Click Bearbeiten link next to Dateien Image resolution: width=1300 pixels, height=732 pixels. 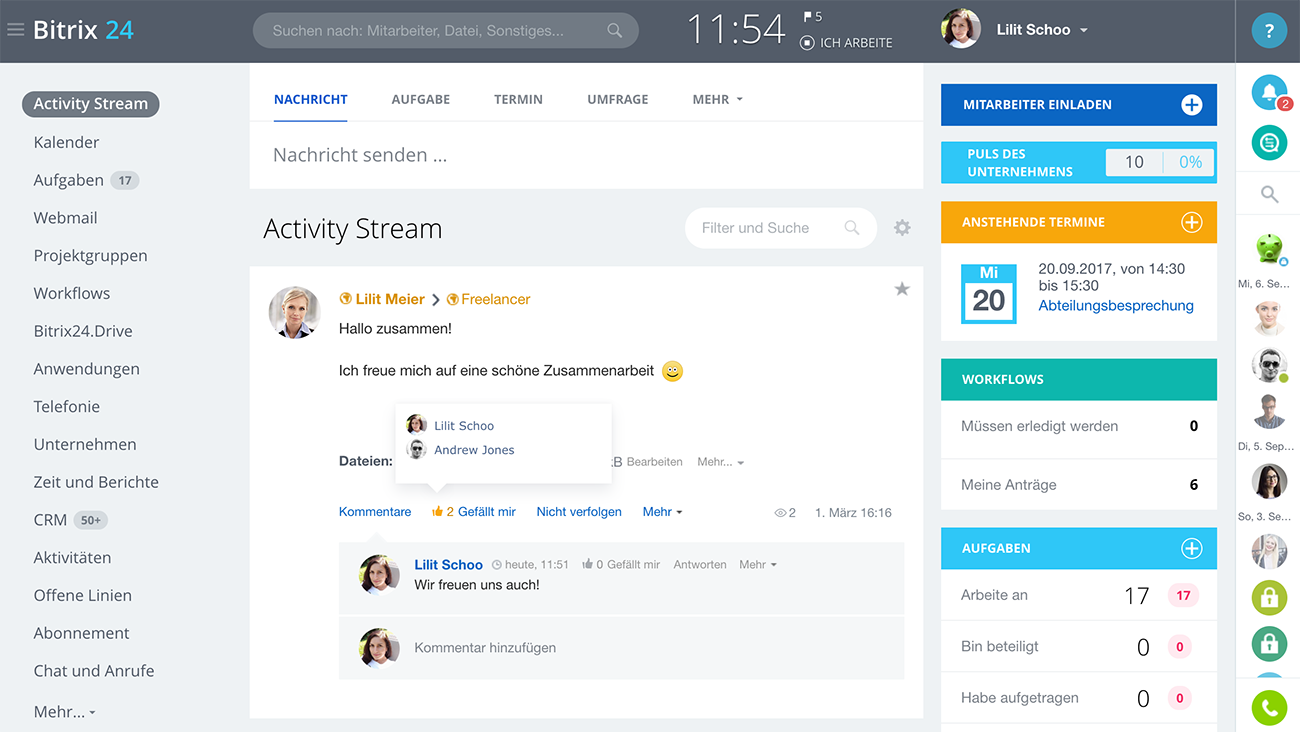point(654,462)
